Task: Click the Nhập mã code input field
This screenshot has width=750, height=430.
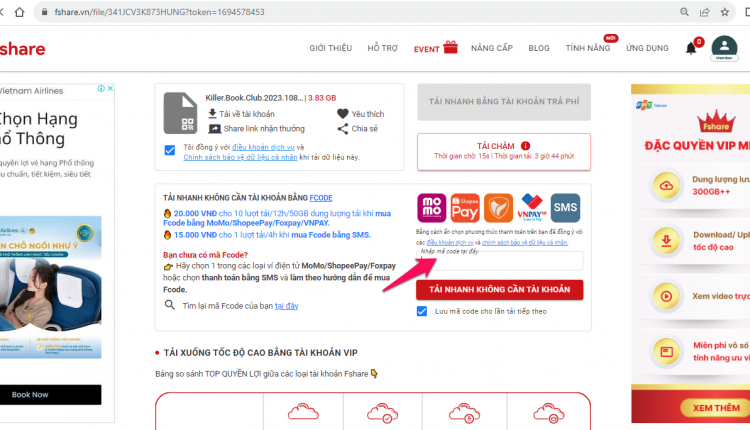Action: pyautogui.click(x=499, y=261)
